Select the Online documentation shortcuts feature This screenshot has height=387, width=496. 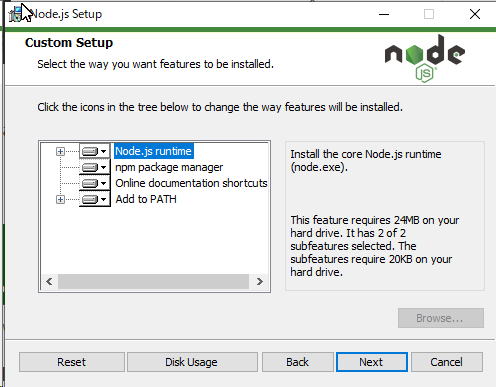coord(191,183)
